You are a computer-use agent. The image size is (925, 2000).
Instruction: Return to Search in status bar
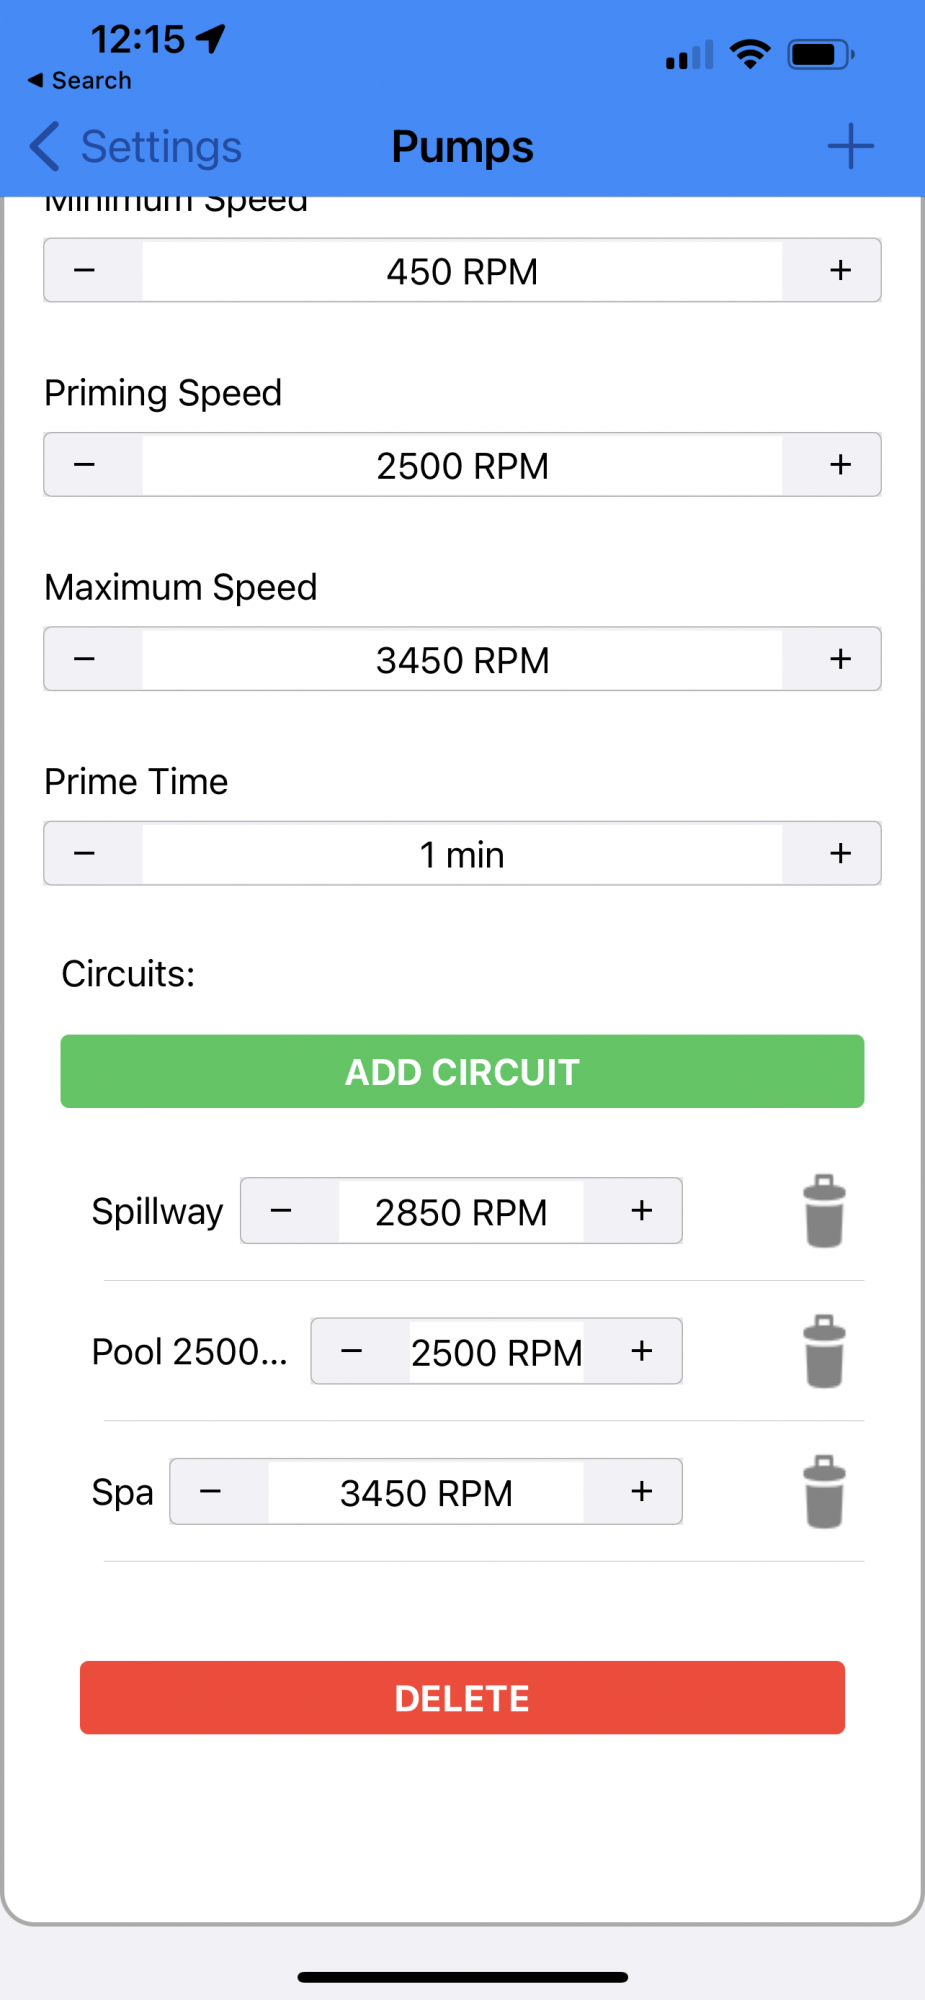pos(79,80)
